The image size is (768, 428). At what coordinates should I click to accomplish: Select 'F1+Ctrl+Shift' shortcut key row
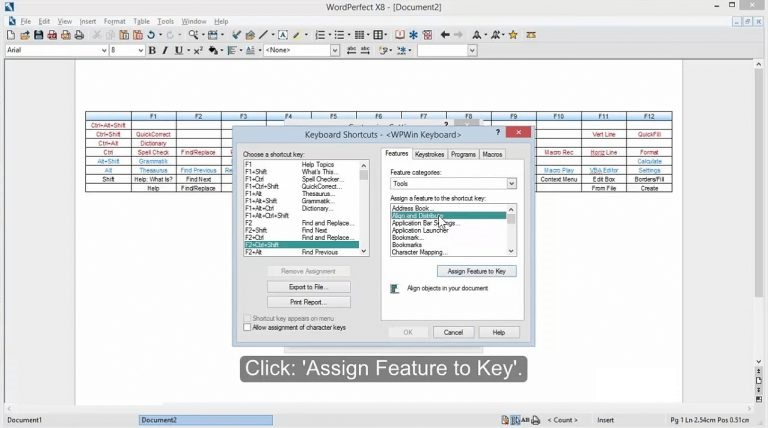(302, 187)
